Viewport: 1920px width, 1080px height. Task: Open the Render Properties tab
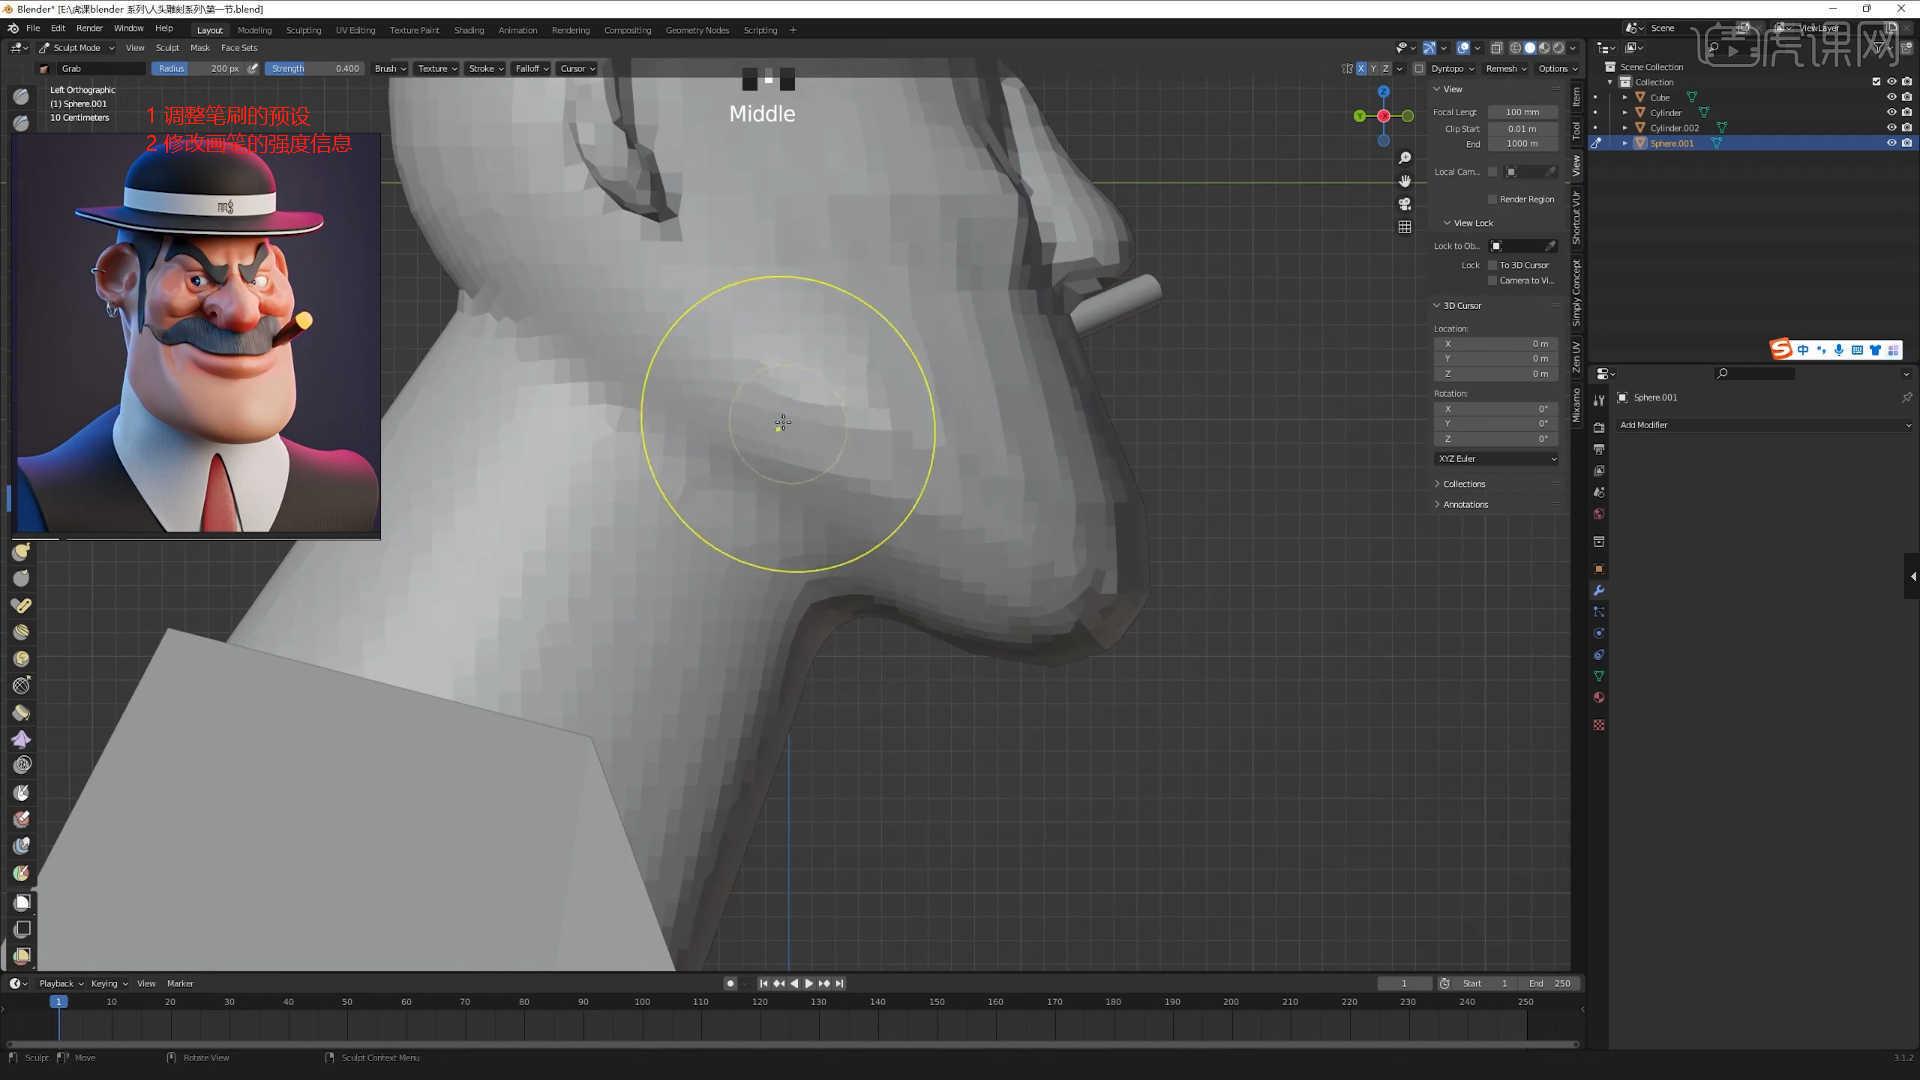coord(1599,428)
